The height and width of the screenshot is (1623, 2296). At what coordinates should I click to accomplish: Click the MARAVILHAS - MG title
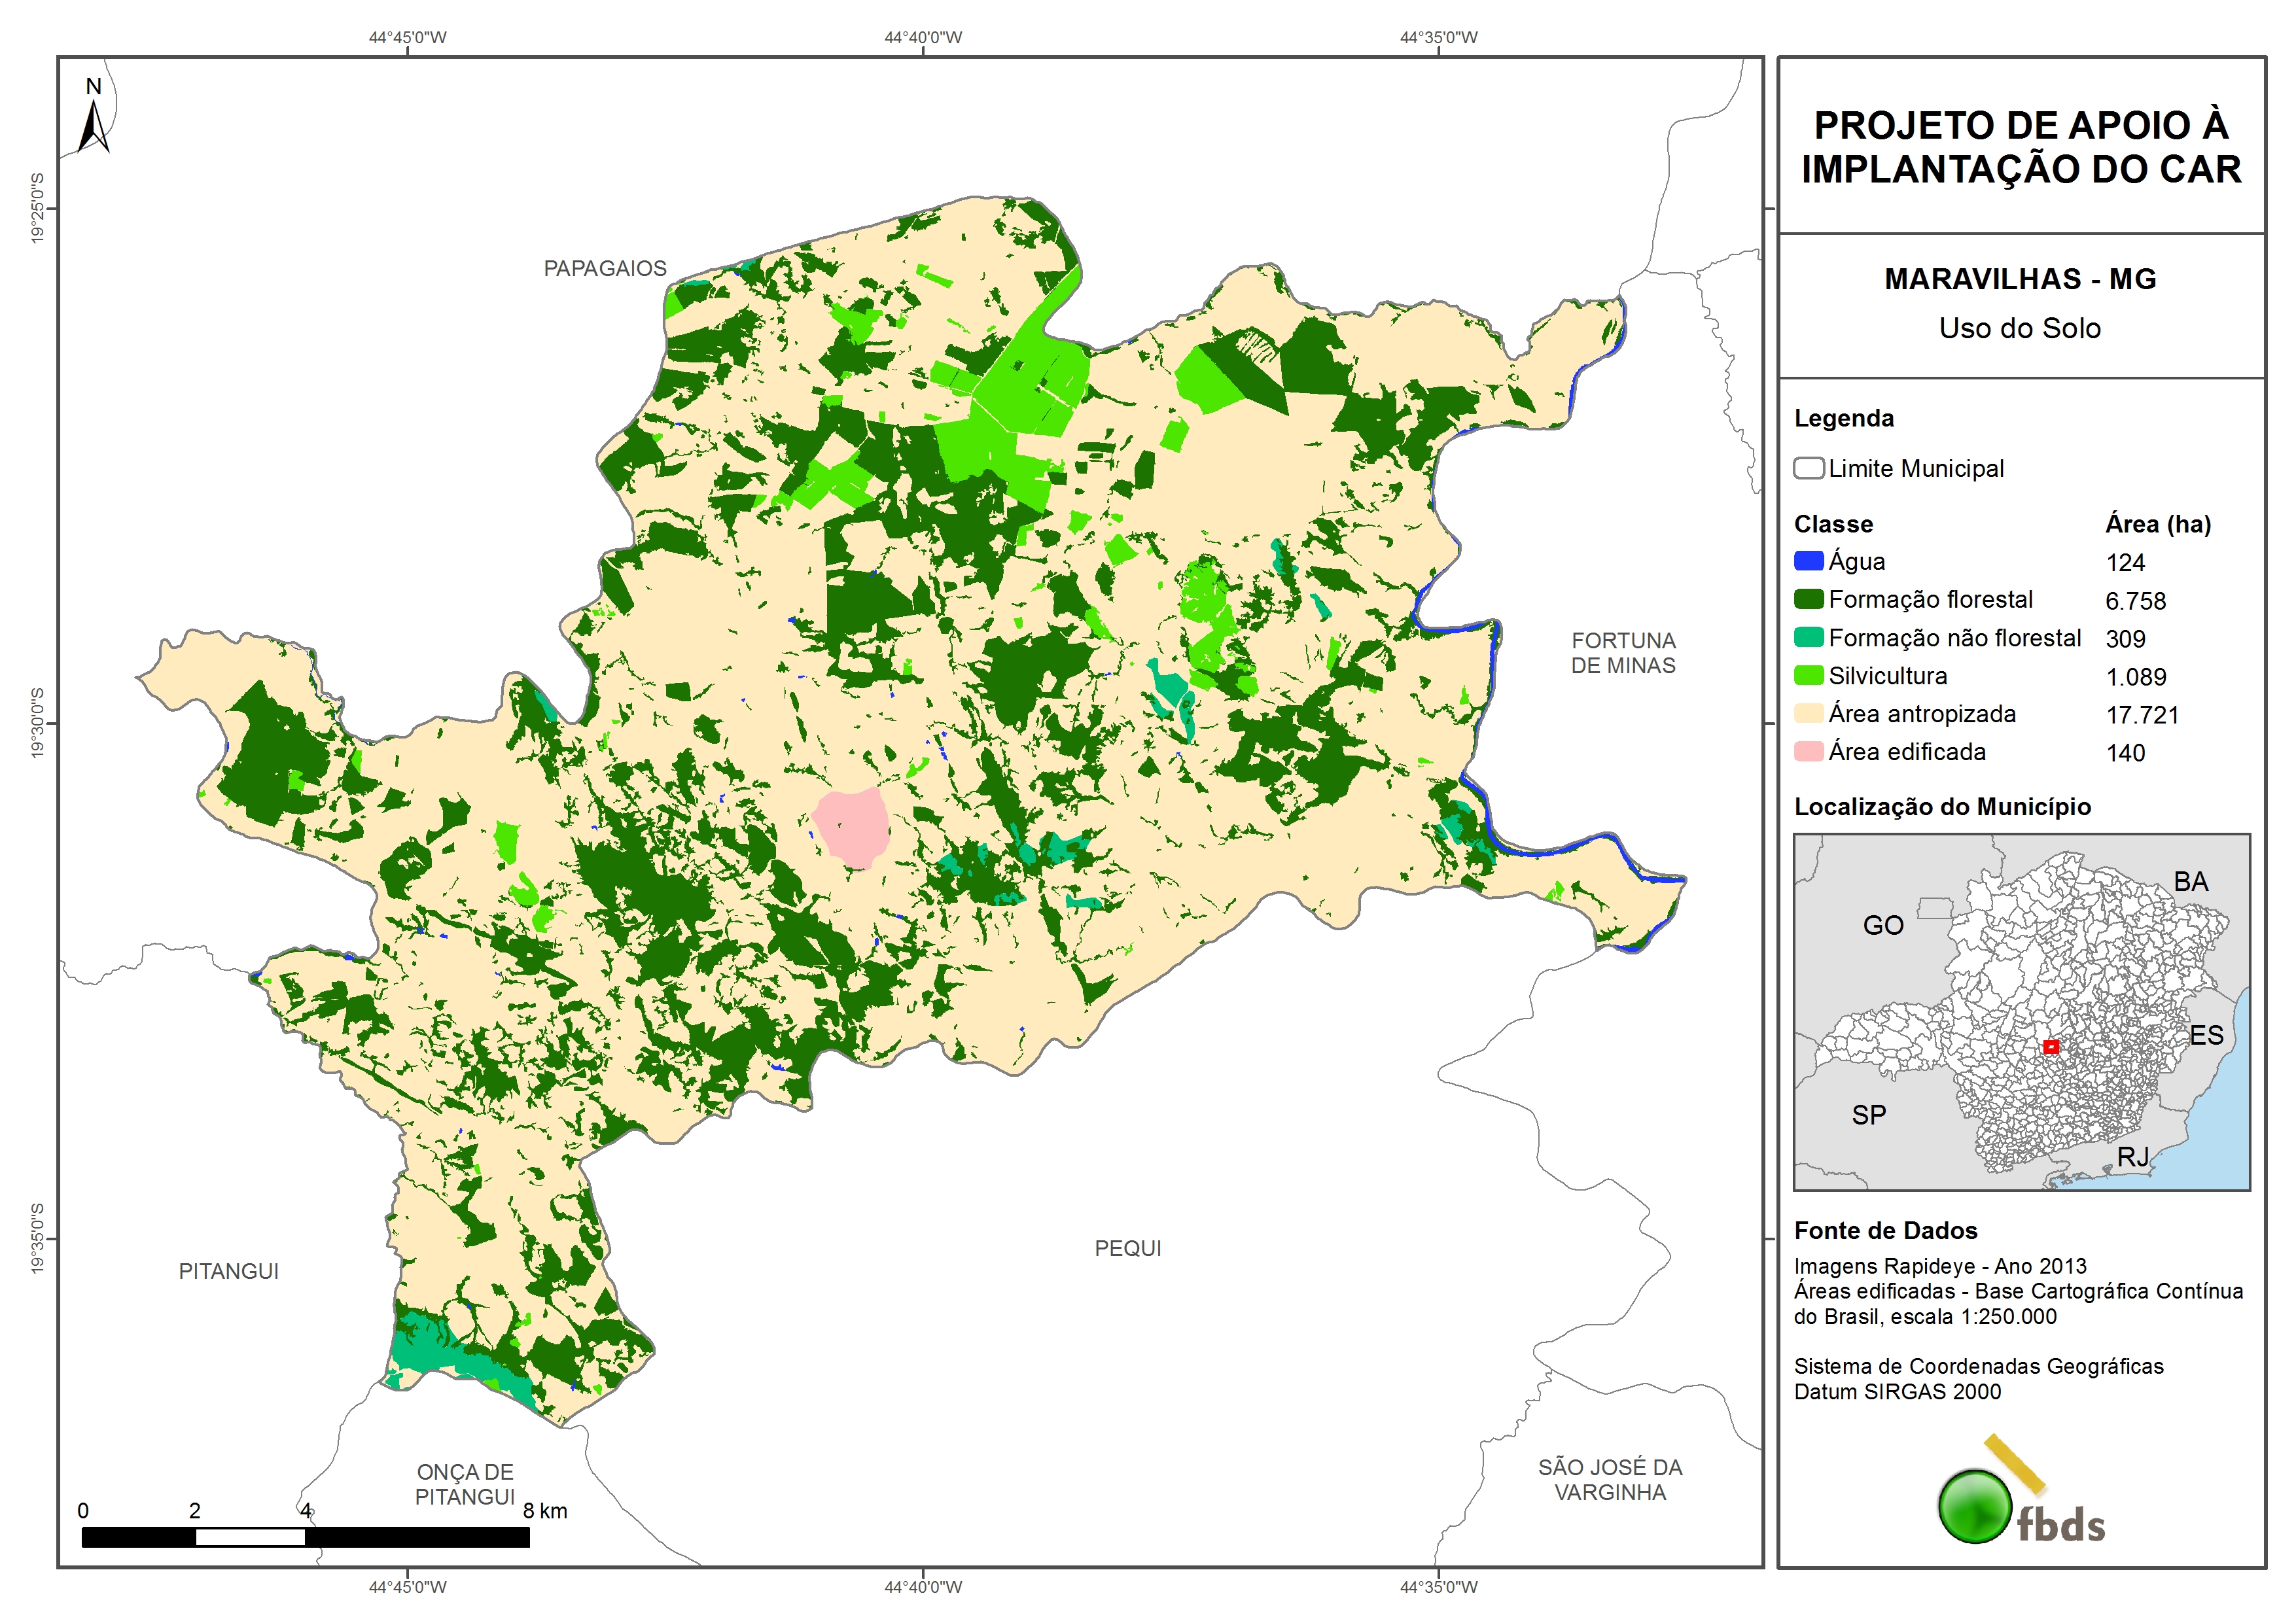coord(2020,279)
